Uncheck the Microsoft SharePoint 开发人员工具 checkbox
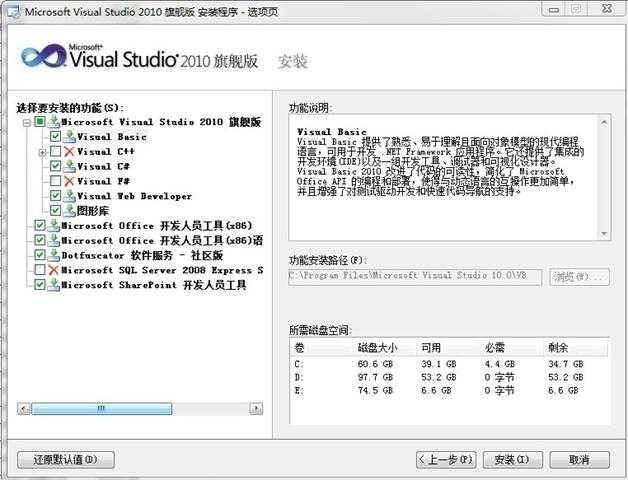The width and height of the screenshot is (628, 480). click(x=40, y=284)
